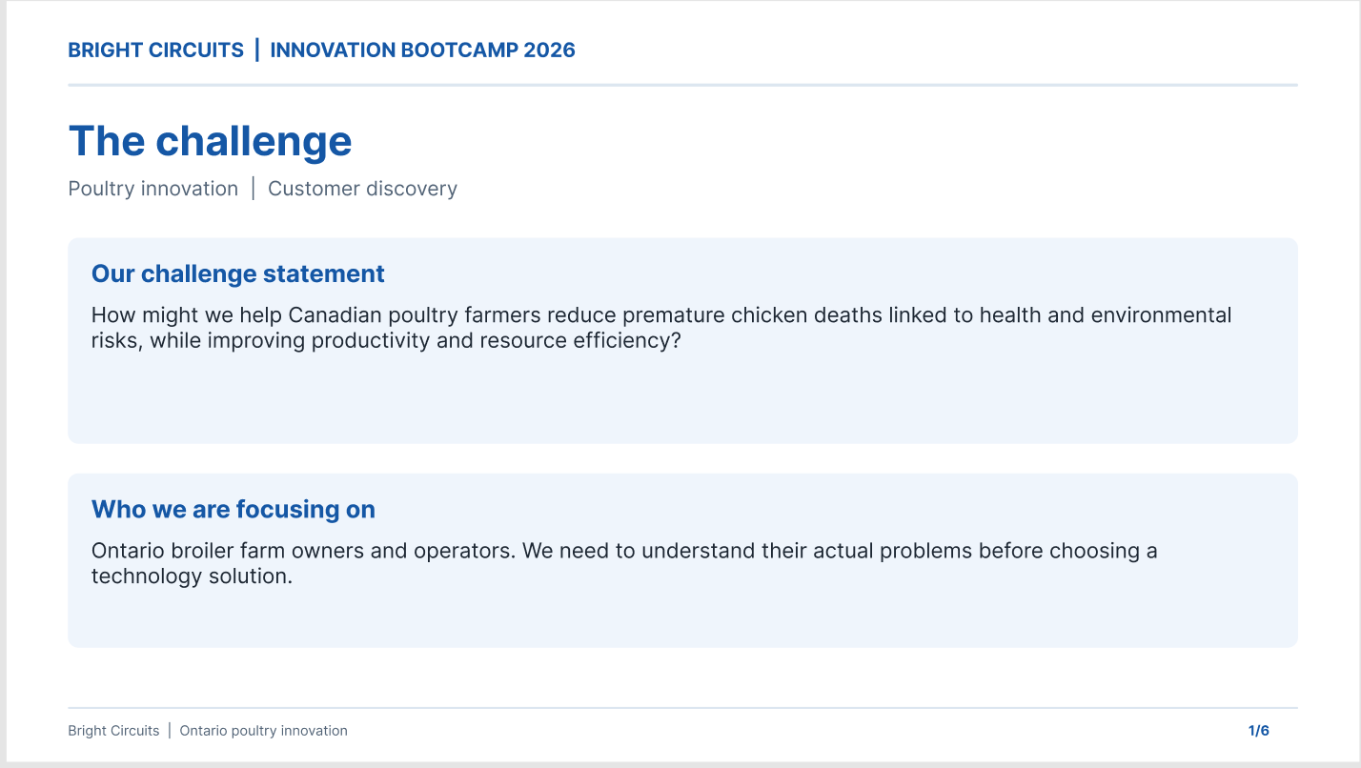The image size is (1361, 768).
Task: Click the "The challenge" slide title
Action: click(x=210, y=142)
